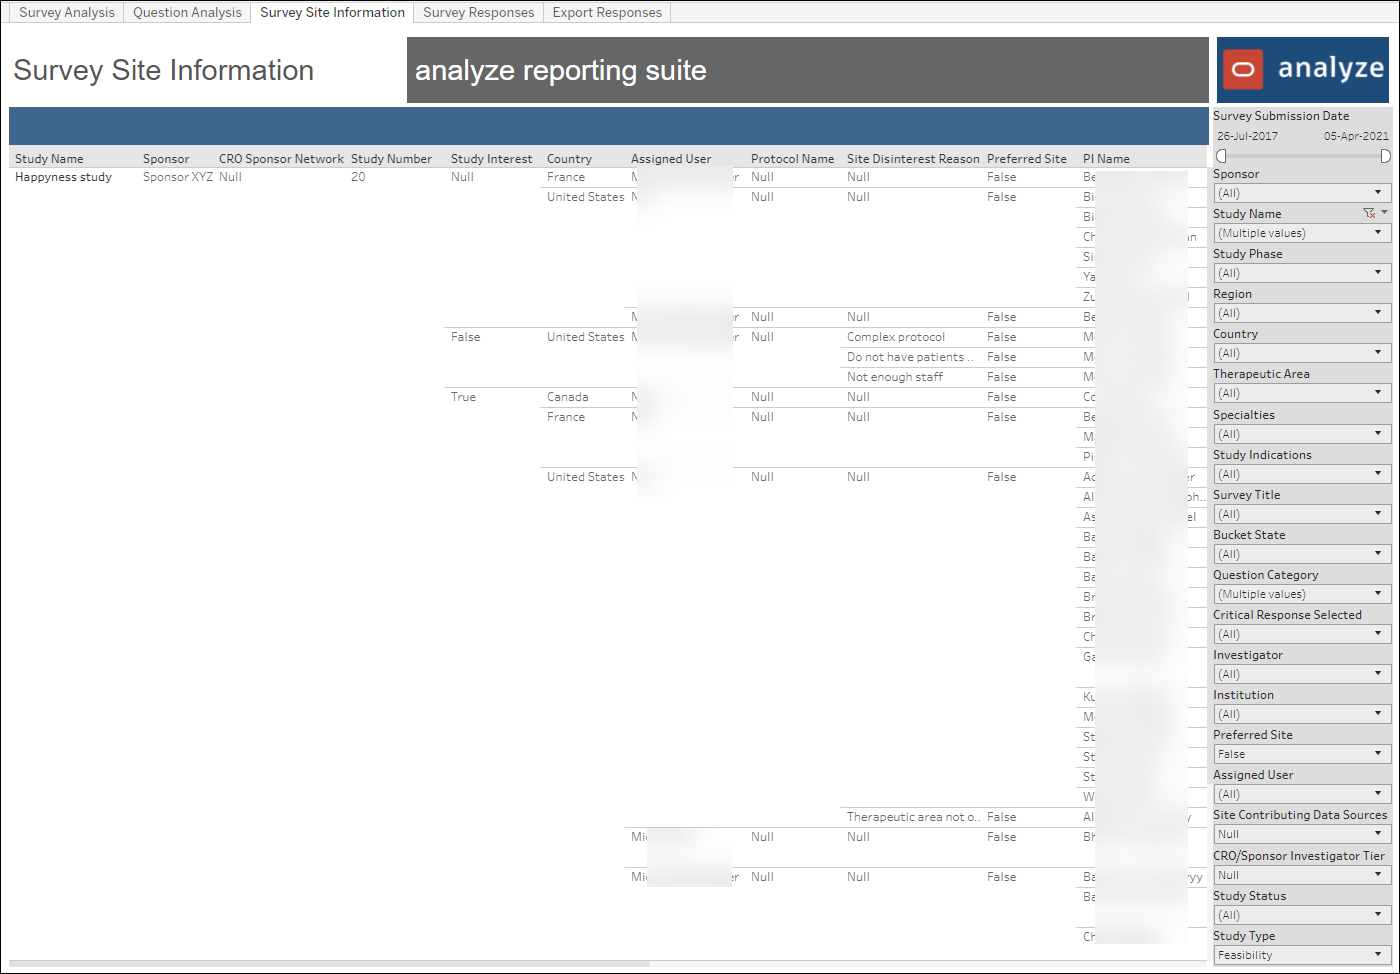This screenshot has height=974, width=1400.
Task: Open the Study Status dropdown
Action: click(1302, 915)
